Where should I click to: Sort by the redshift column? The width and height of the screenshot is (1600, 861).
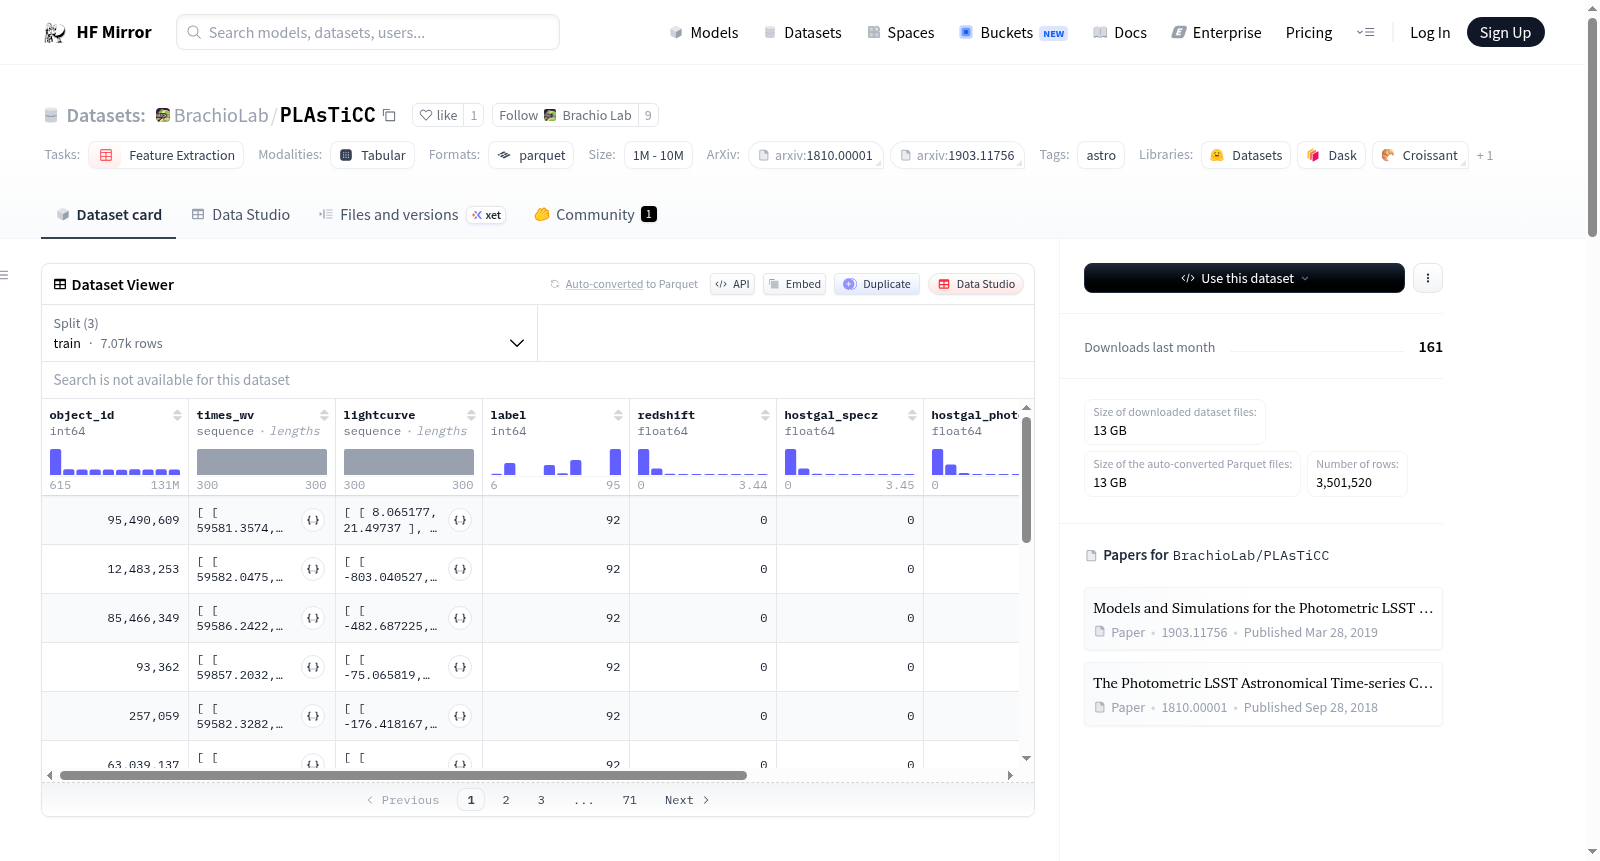click(765, 415)
